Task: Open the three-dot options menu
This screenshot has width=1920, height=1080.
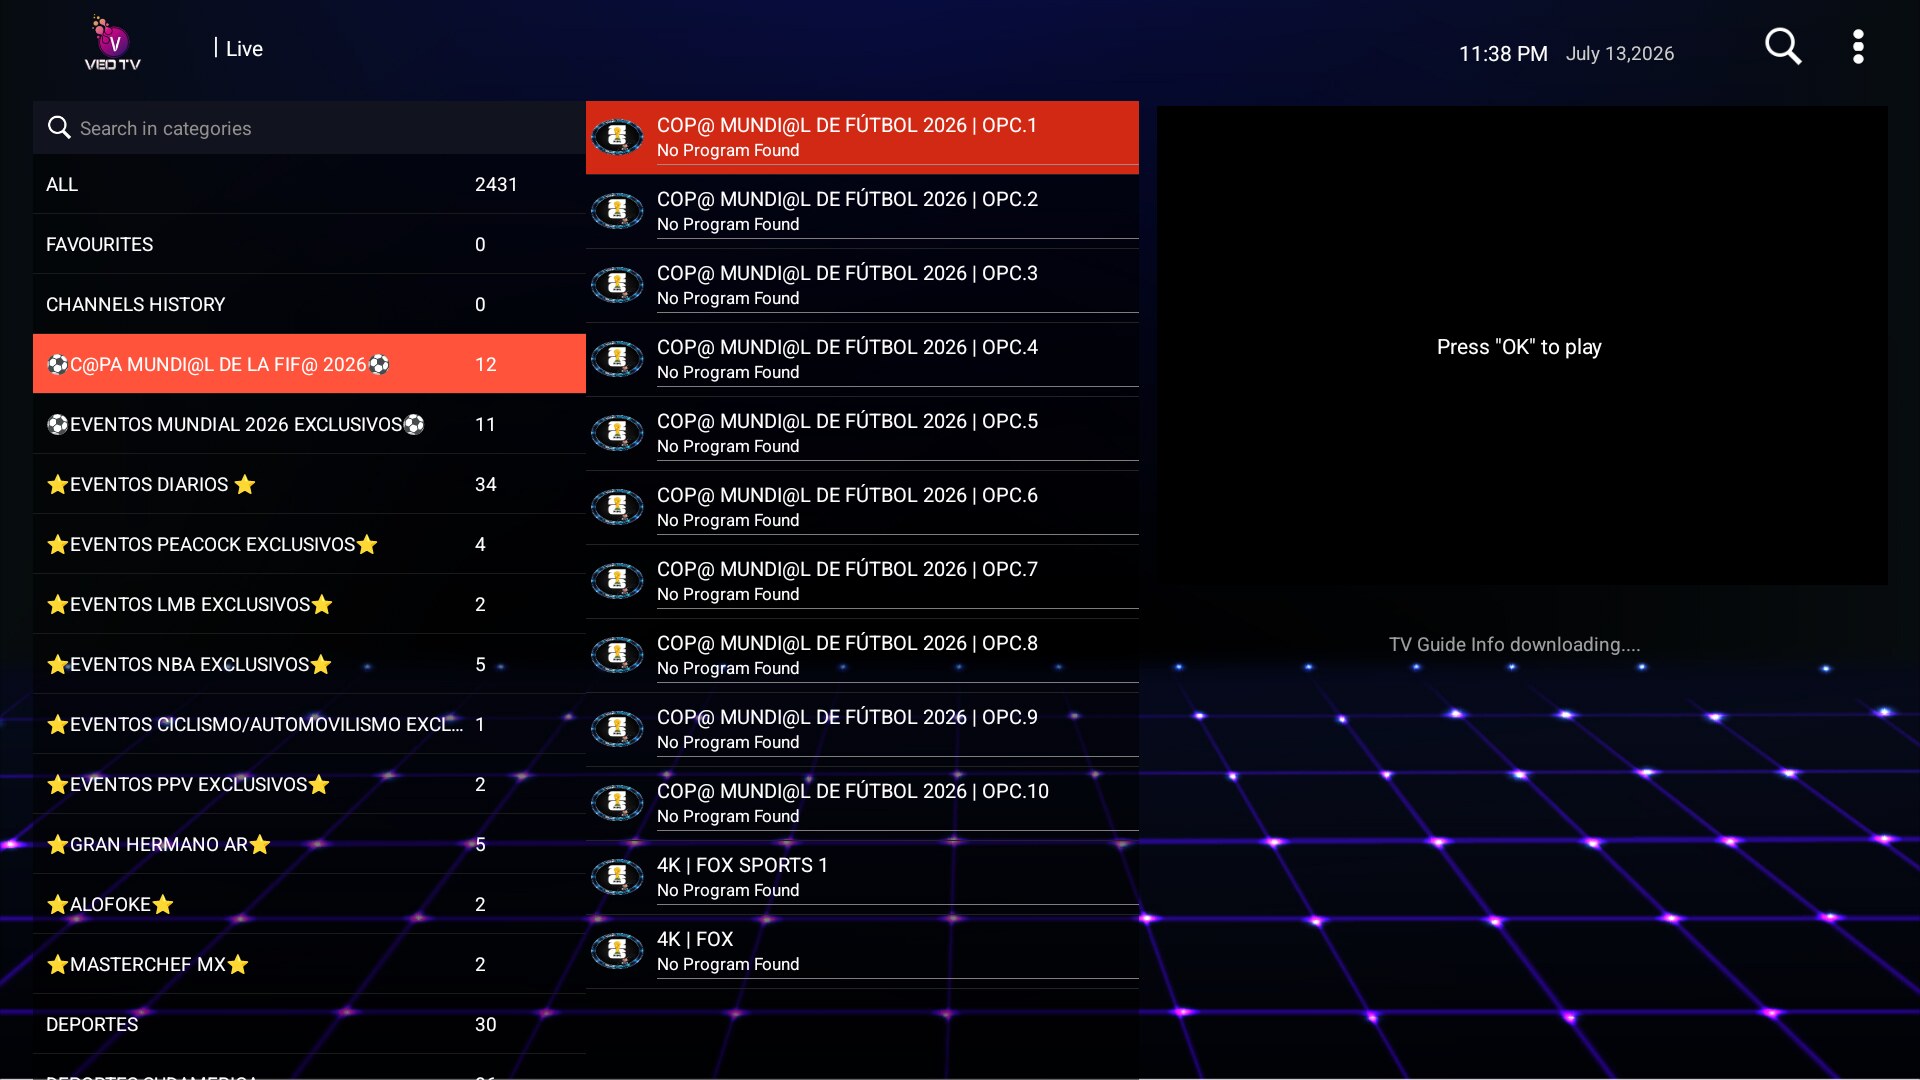Action: pyautogui.click(x=1858, y=46)
